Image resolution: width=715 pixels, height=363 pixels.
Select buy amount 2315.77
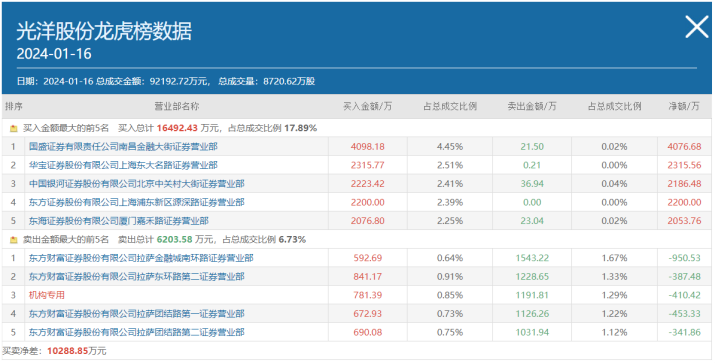point(368,165)
